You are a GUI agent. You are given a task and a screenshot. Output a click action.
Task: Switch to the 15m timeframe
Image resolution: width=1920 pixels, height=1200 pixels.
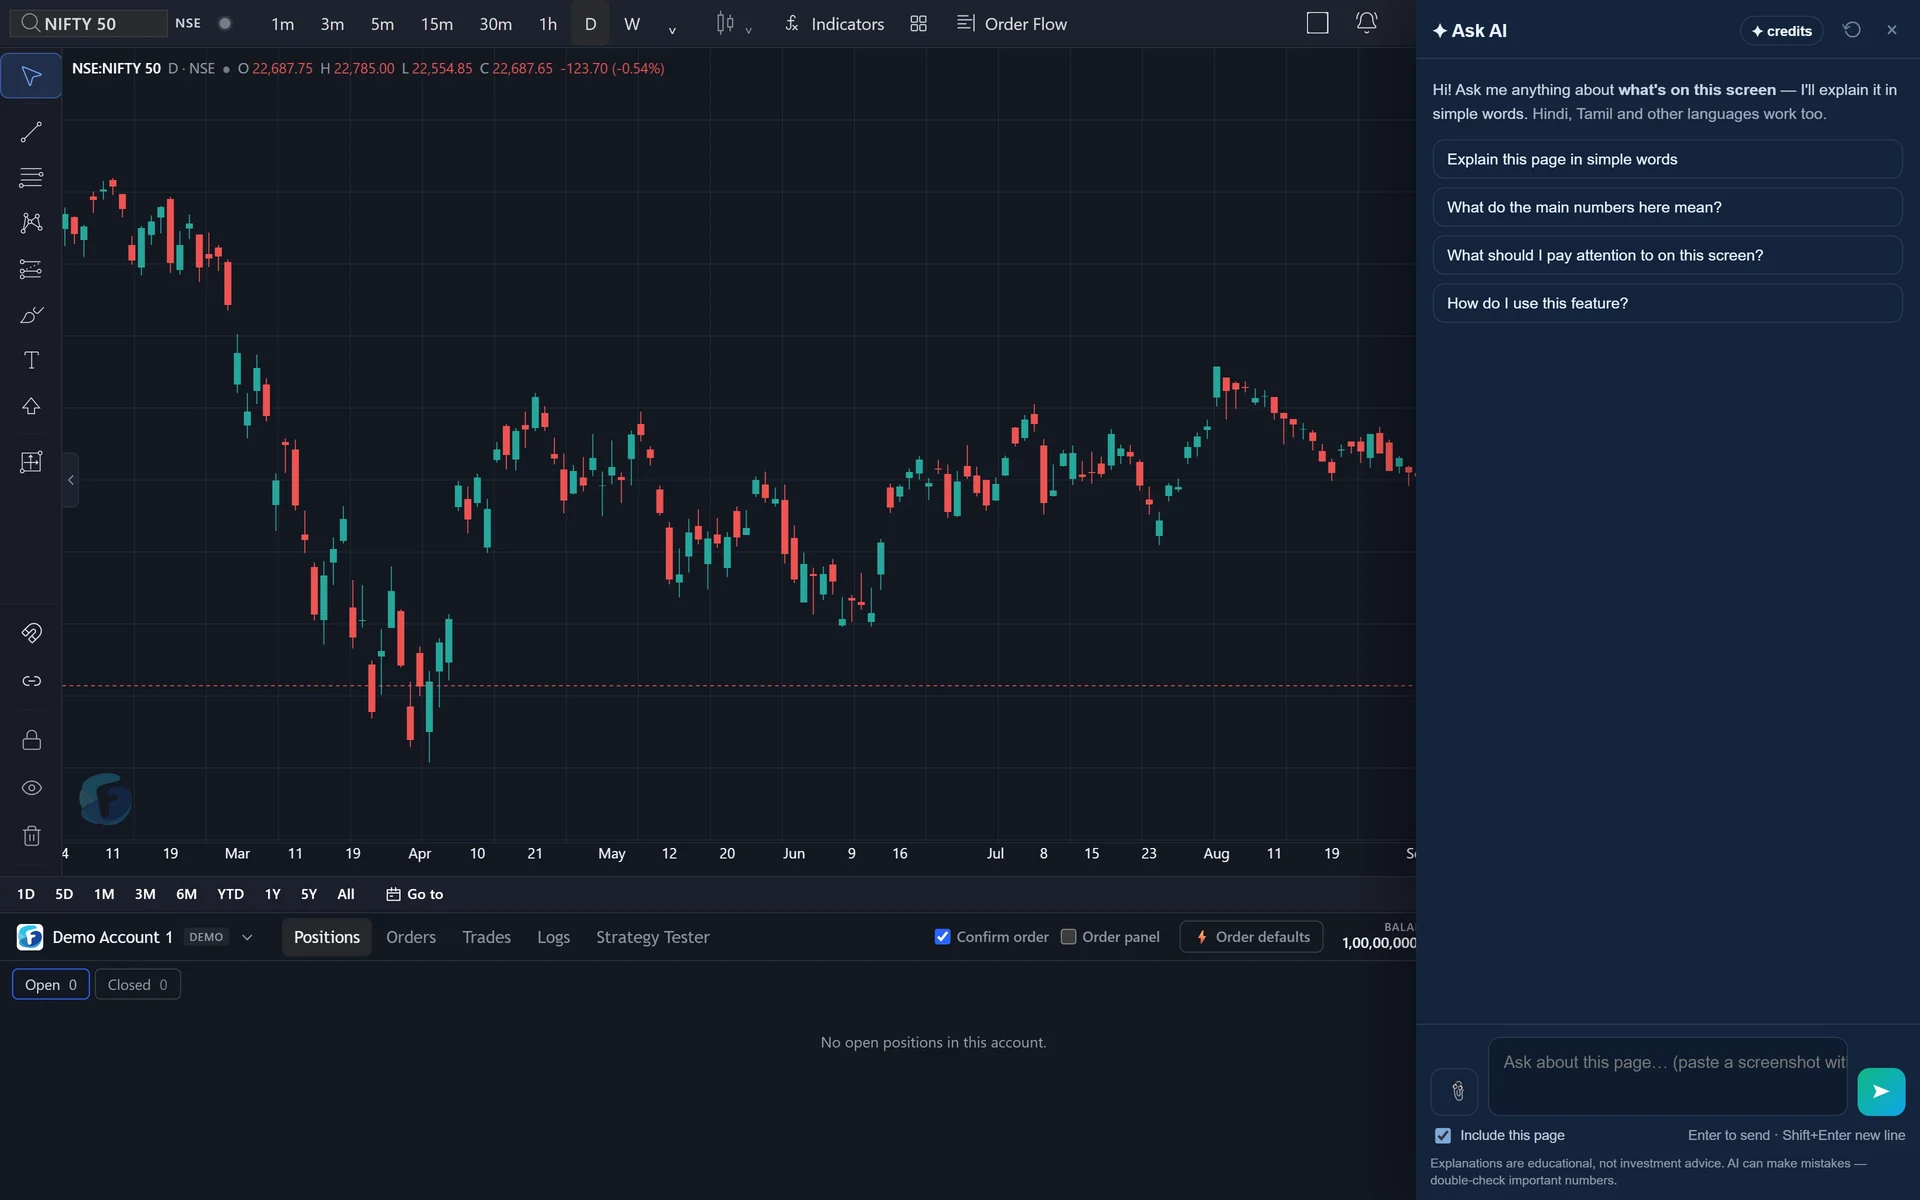click(436, 24)
